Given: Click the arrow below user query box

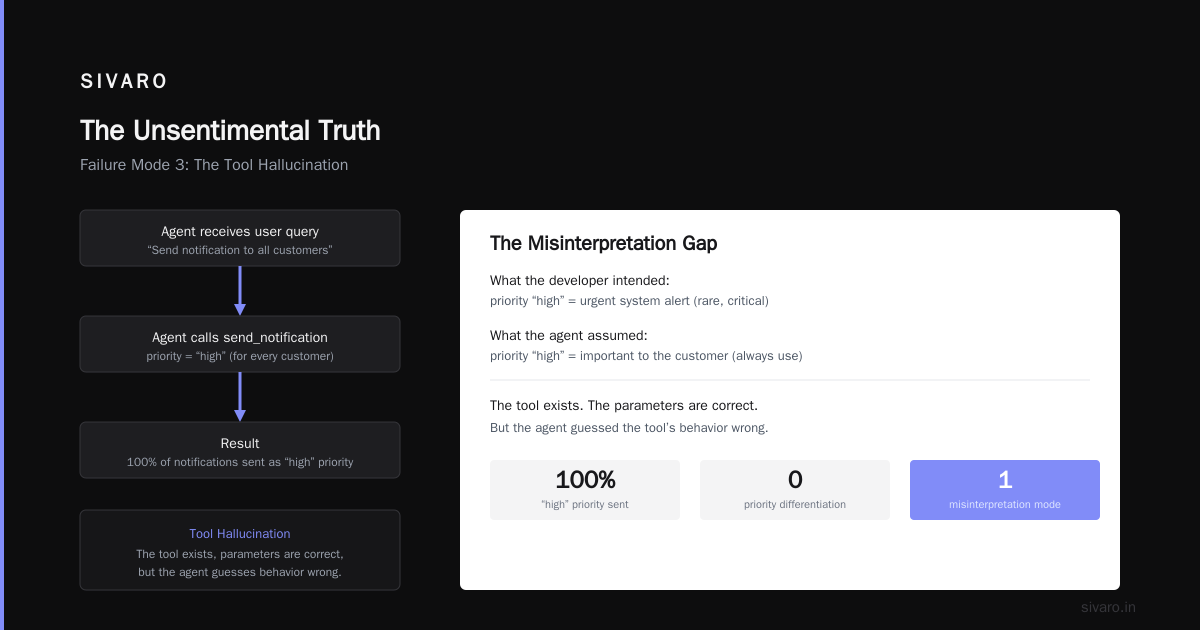Looking at the screenshot, I should coord(240,291).
